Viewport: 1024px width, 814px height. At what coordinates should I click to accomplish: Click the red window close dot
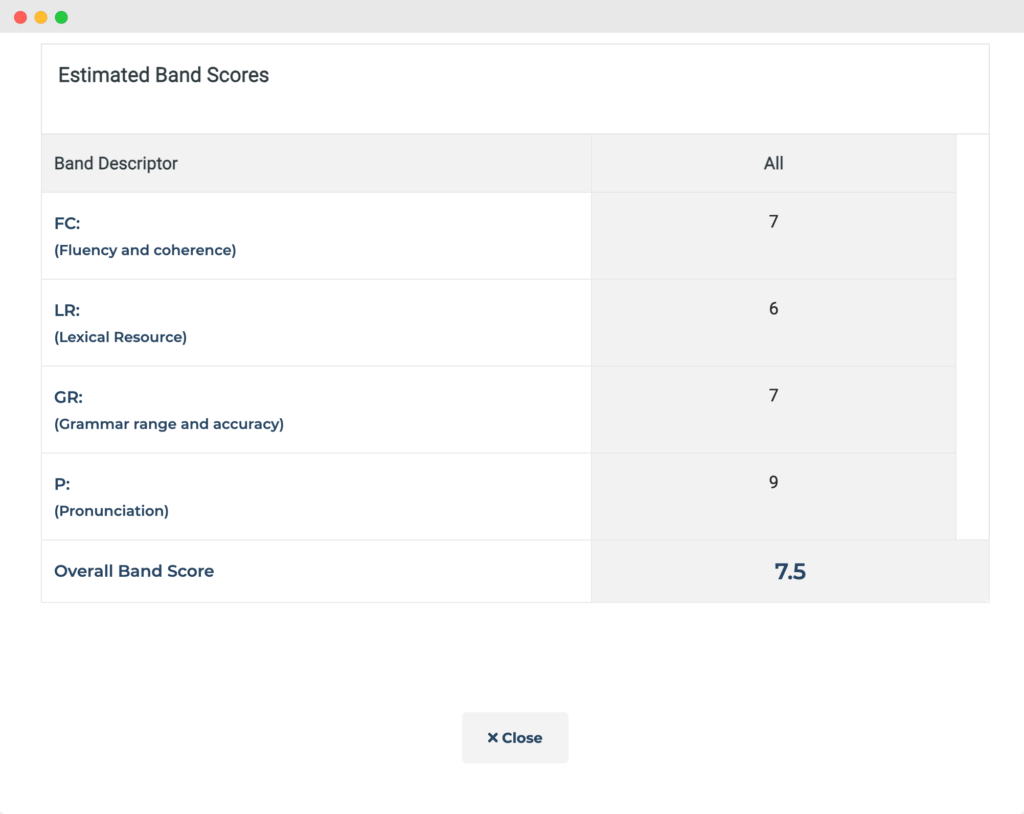[20, 17]
